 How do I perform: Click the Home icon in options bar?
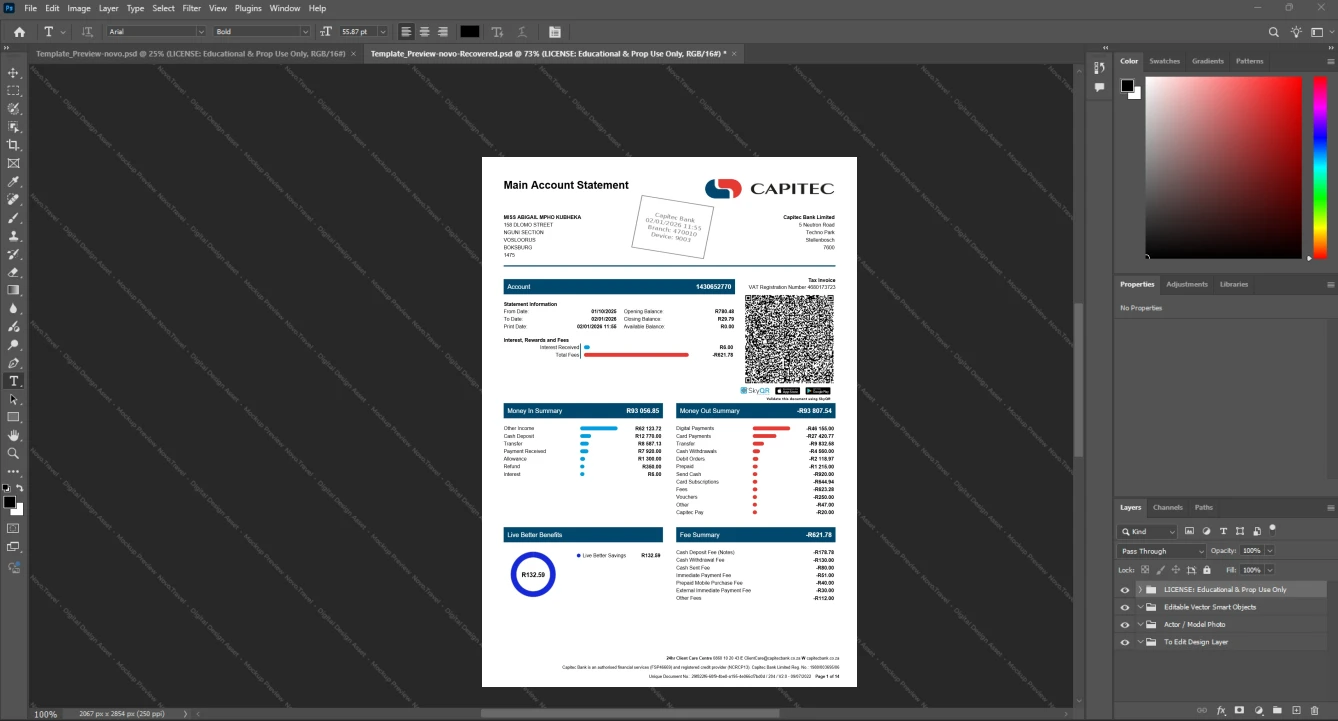pos(19,32)
